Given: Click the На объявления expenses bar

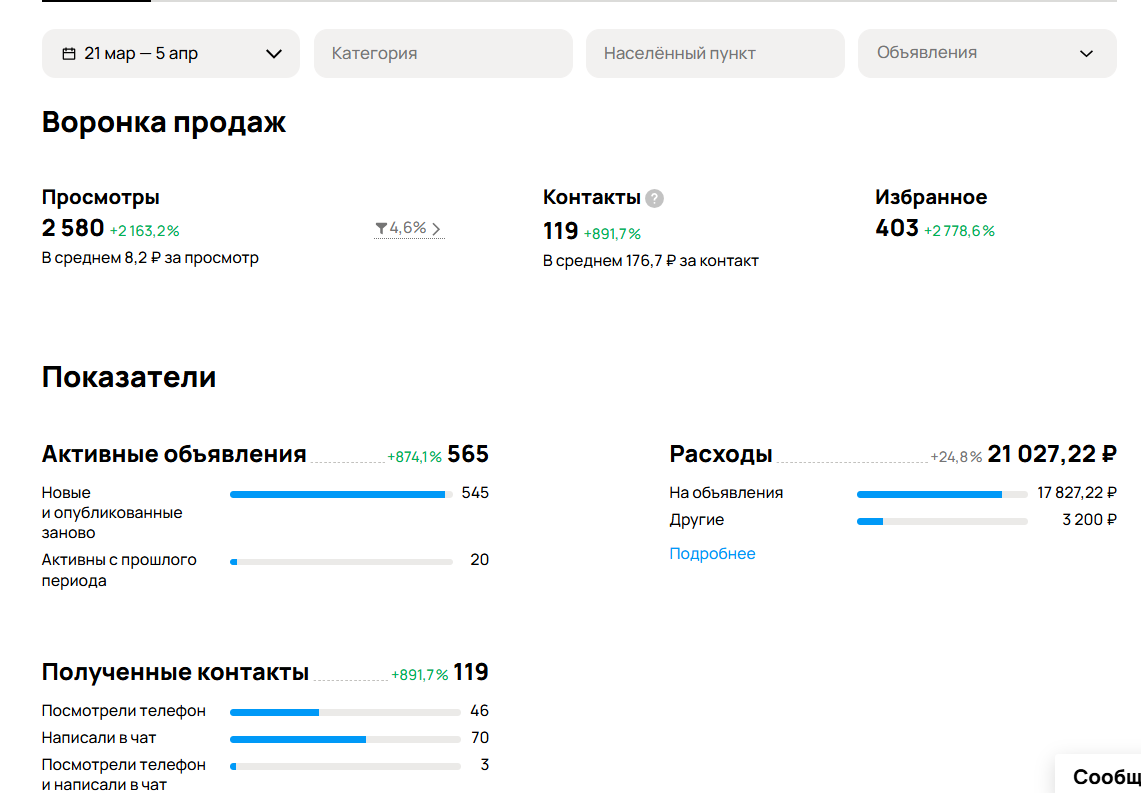Looking at the screenshot, I should (x=941, y=494).
